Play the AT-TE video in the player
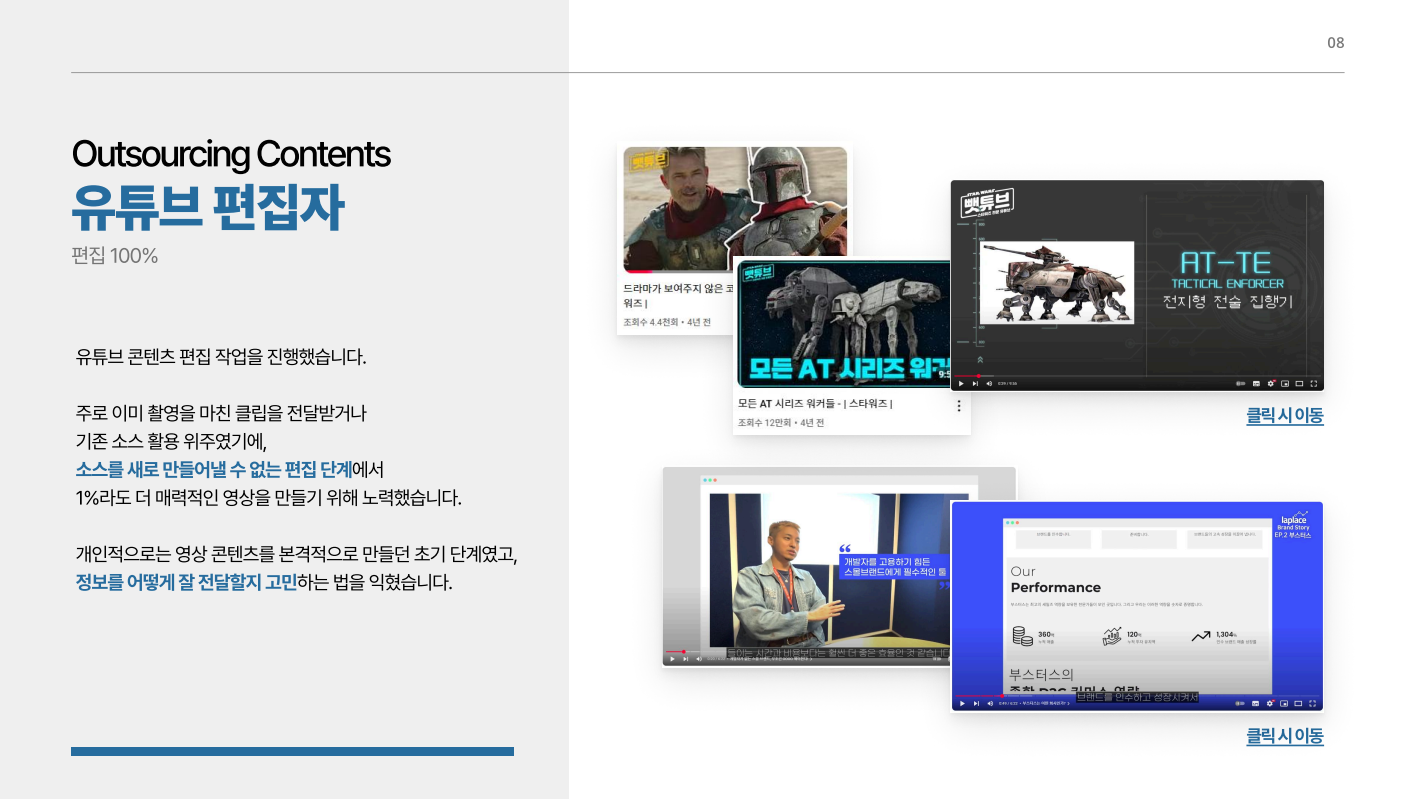Viewport: 1419px width, 799px height. 961,383
